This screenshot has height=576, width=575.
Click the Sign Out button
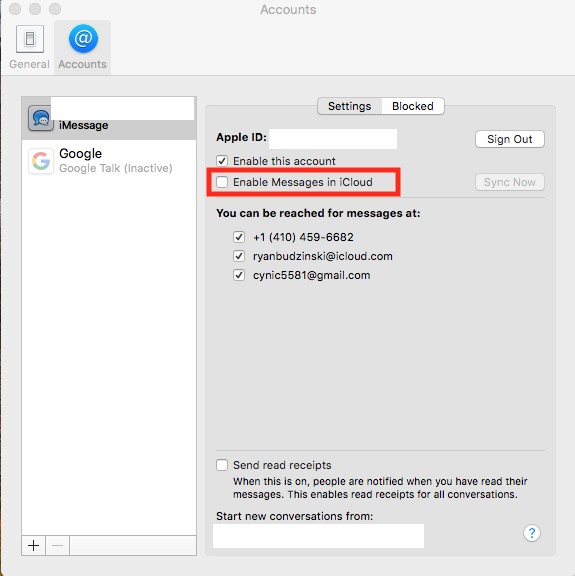pyautogui.click(x=510, y=139)
